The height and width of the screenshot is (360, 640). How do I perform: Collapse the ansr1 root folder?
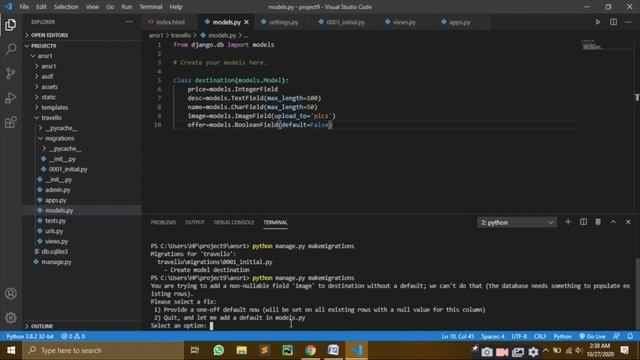coord(82,56)
